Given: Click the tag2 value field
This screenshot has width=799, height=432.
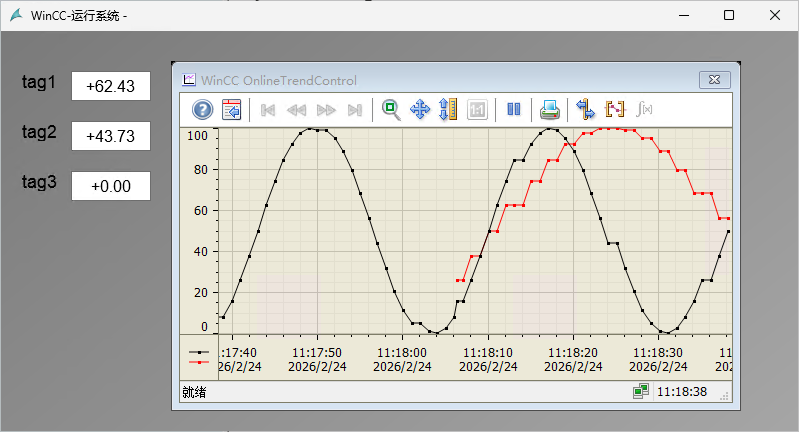Looking at the screenshot, I should (110, 136).
